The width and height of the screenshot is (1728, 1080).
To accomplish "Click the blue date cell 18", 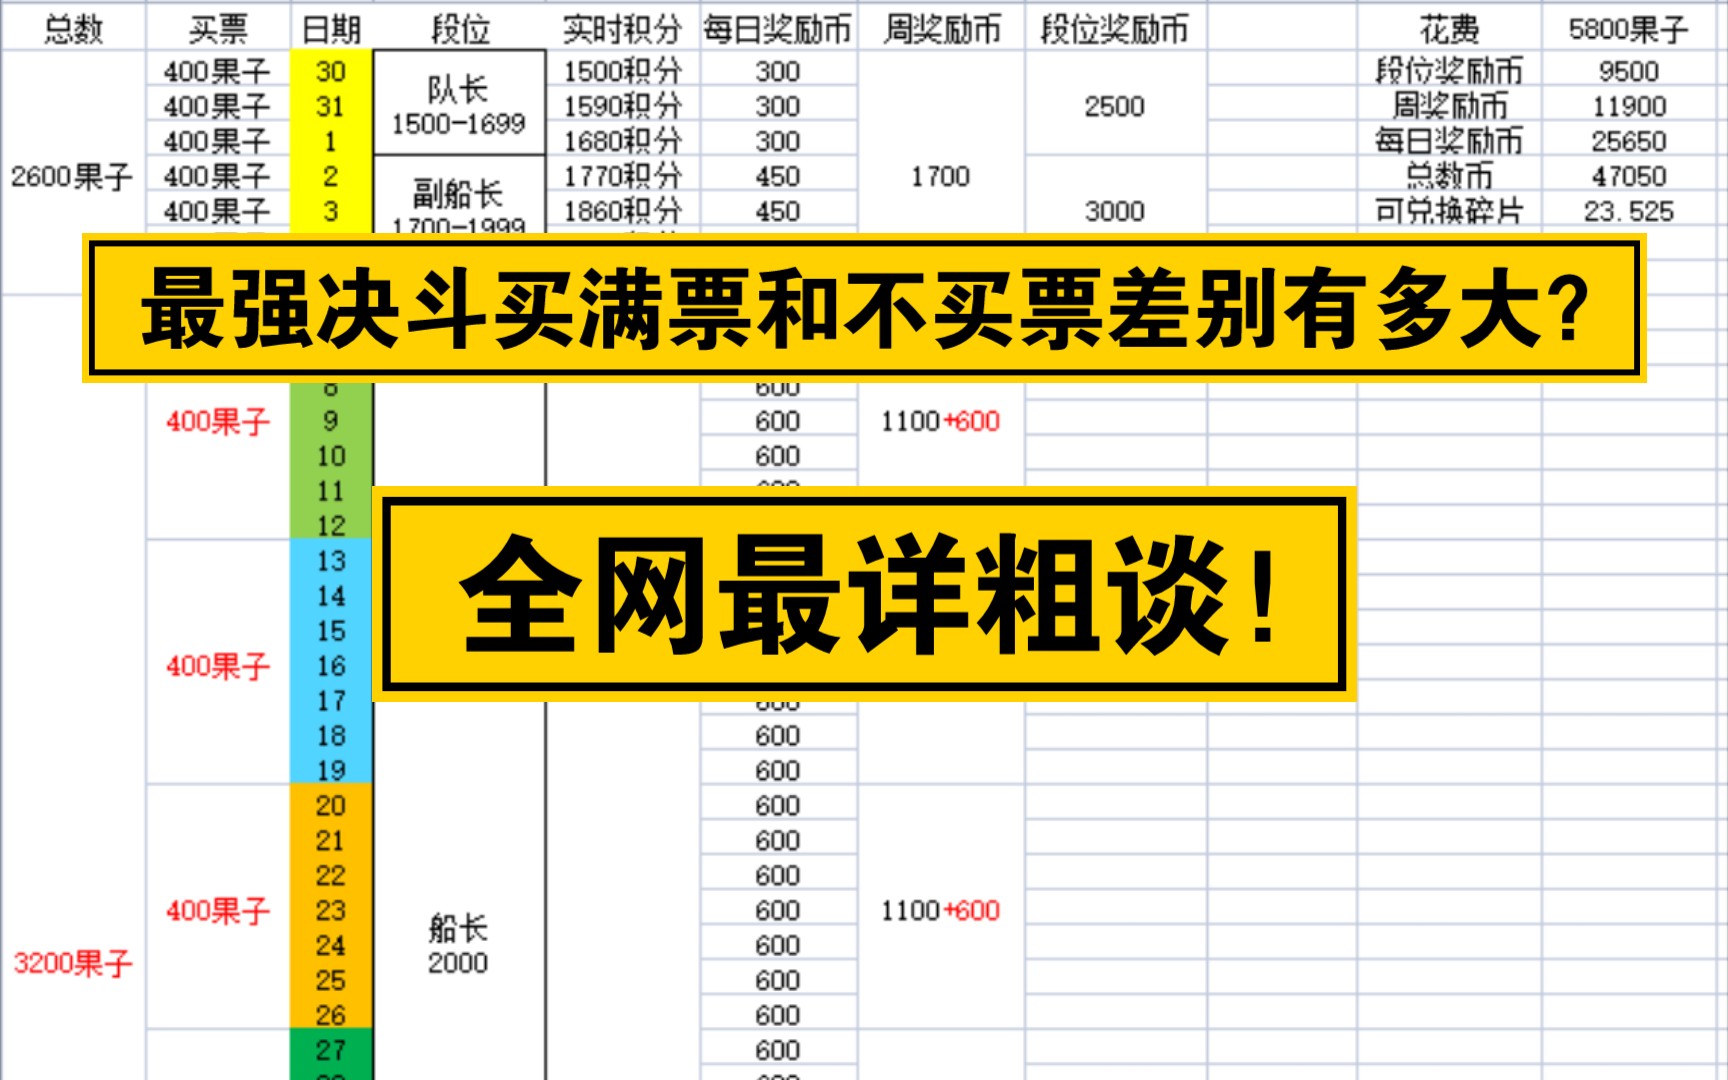I will coord(331,736).
